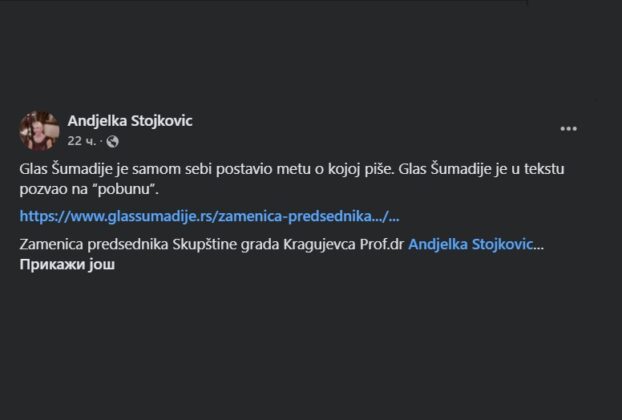Open the glassumadije.rs article link

(210, 215)
